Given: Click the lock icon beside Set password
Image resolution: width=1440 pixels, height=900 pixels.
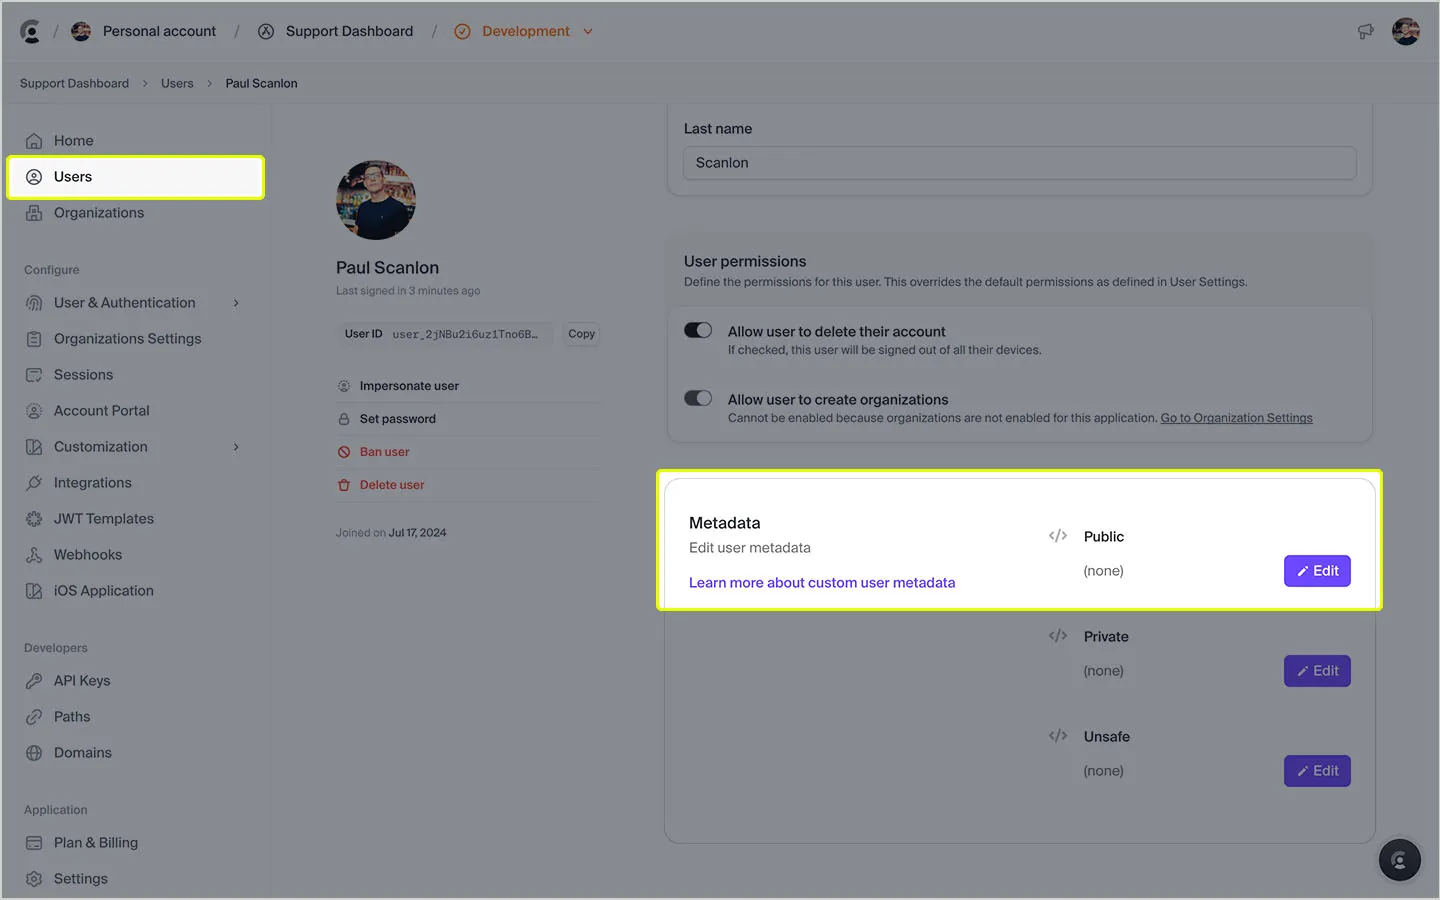Looking at the screenshot, I should tap(344, 419).
